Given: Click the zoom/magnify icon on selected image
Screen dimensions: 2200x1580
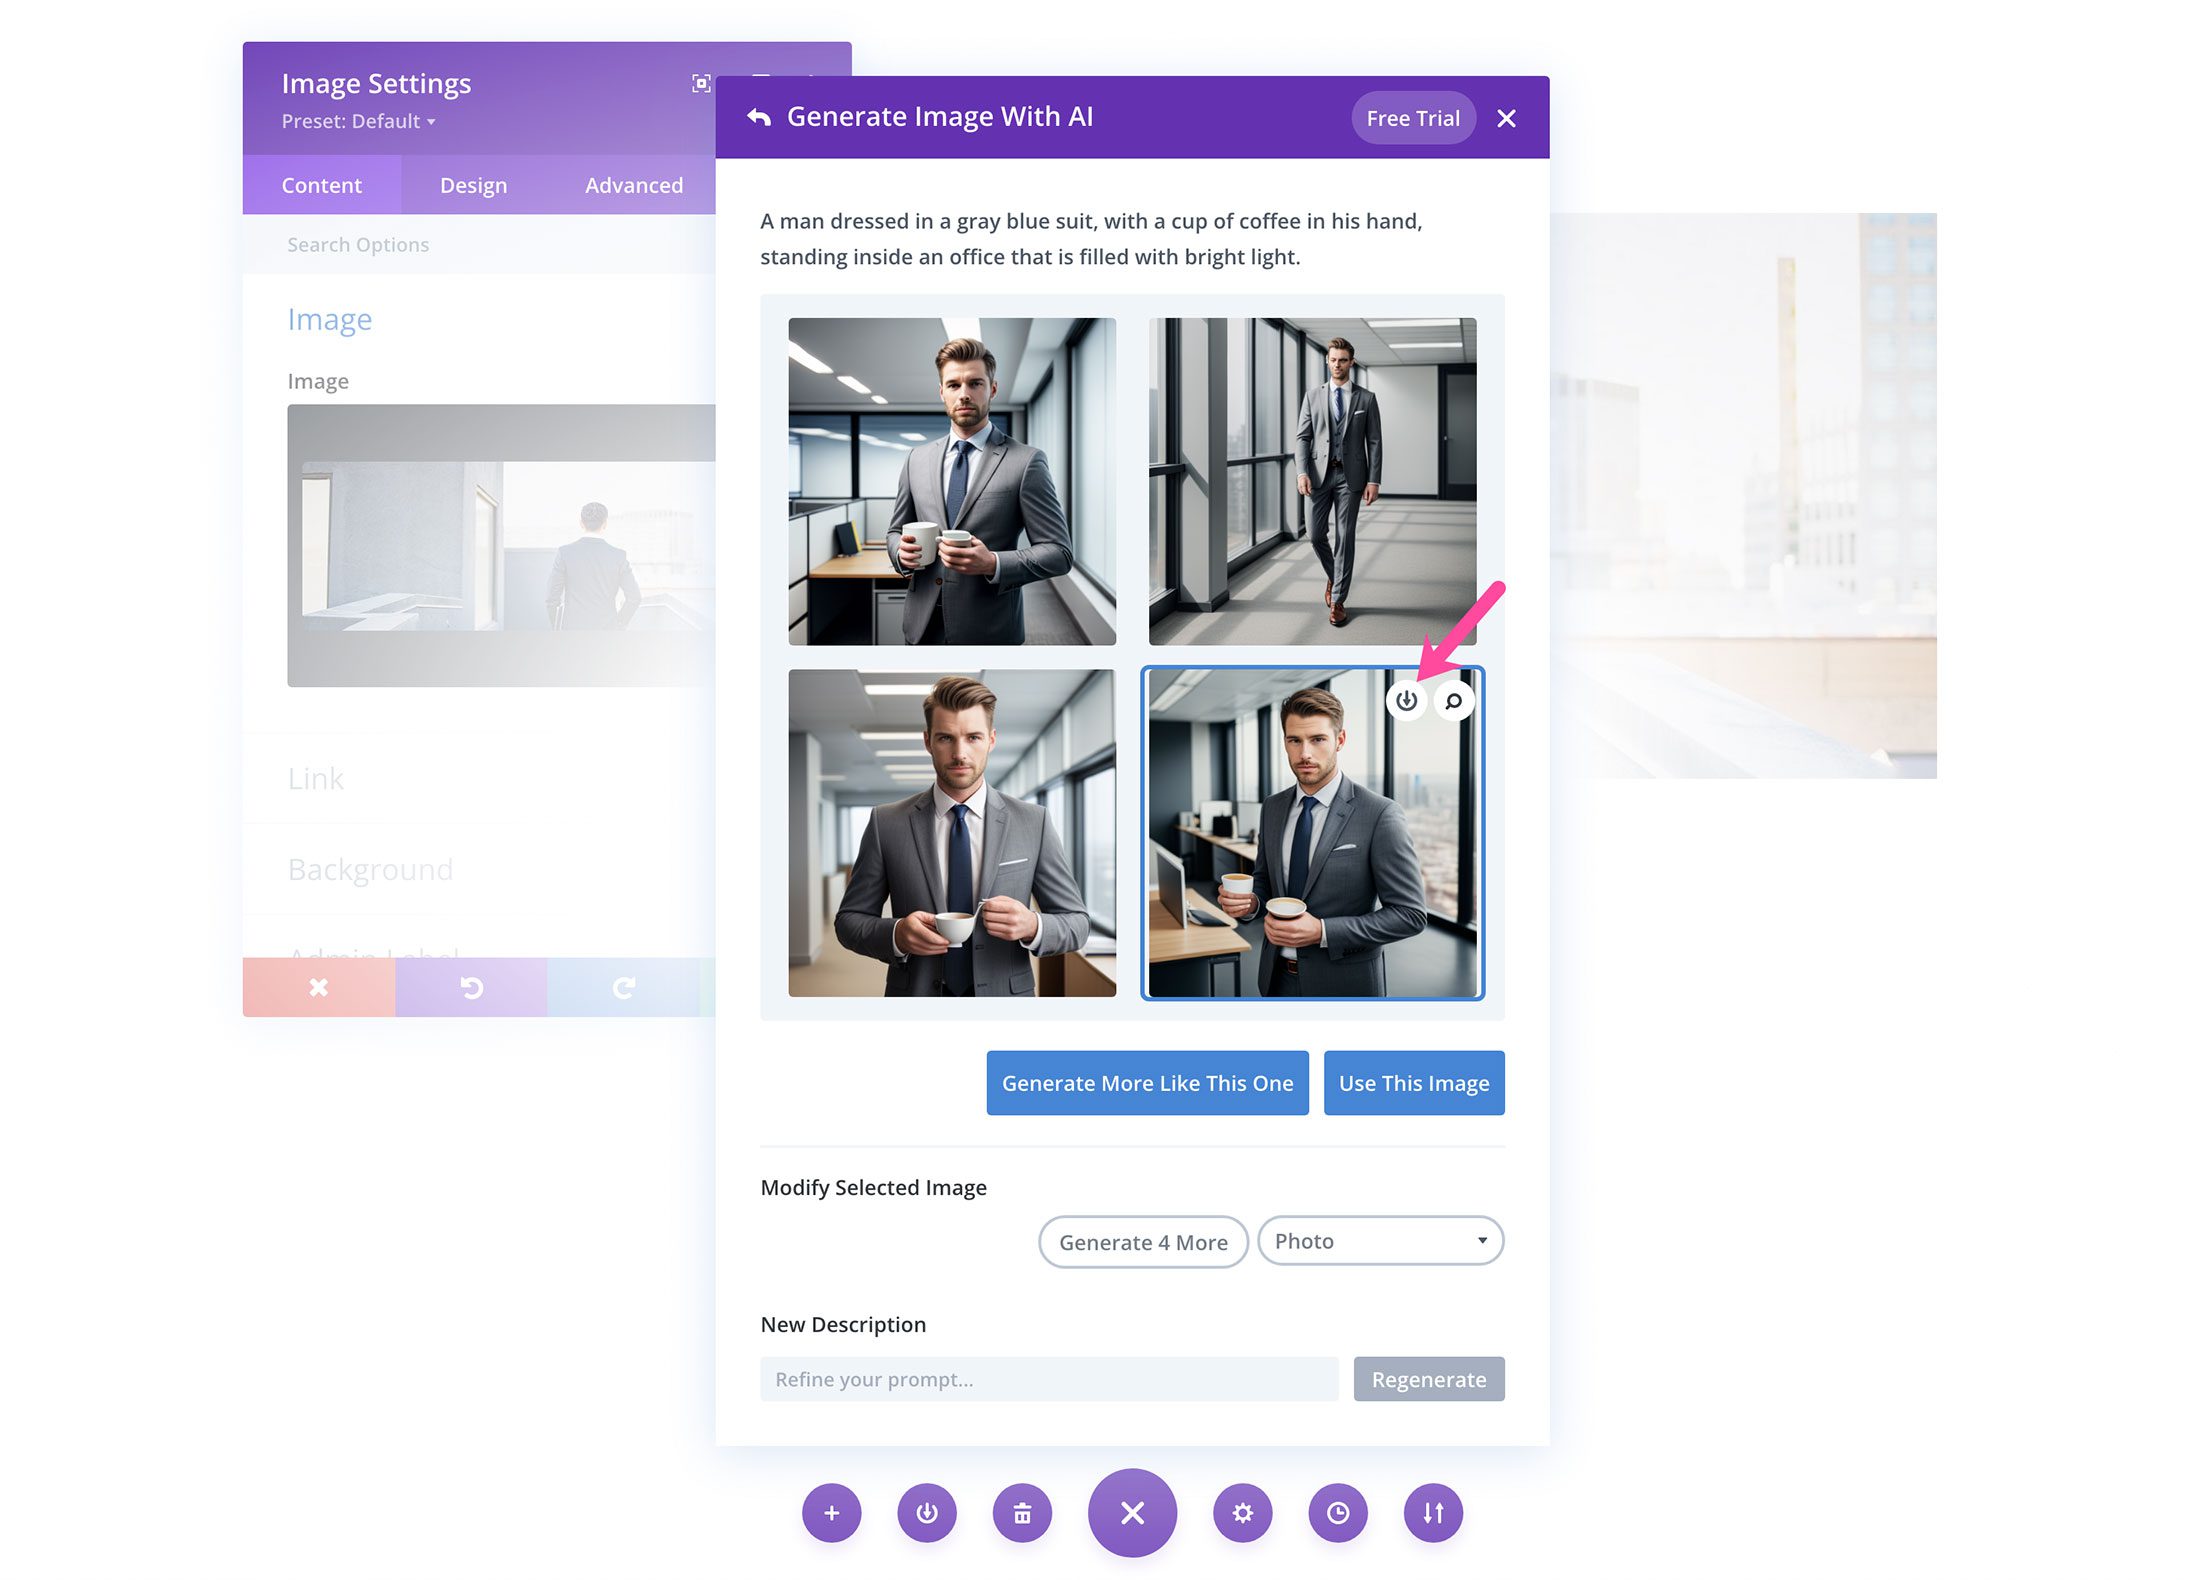Looking at the screenshot, I should [x=1454, y=699].
